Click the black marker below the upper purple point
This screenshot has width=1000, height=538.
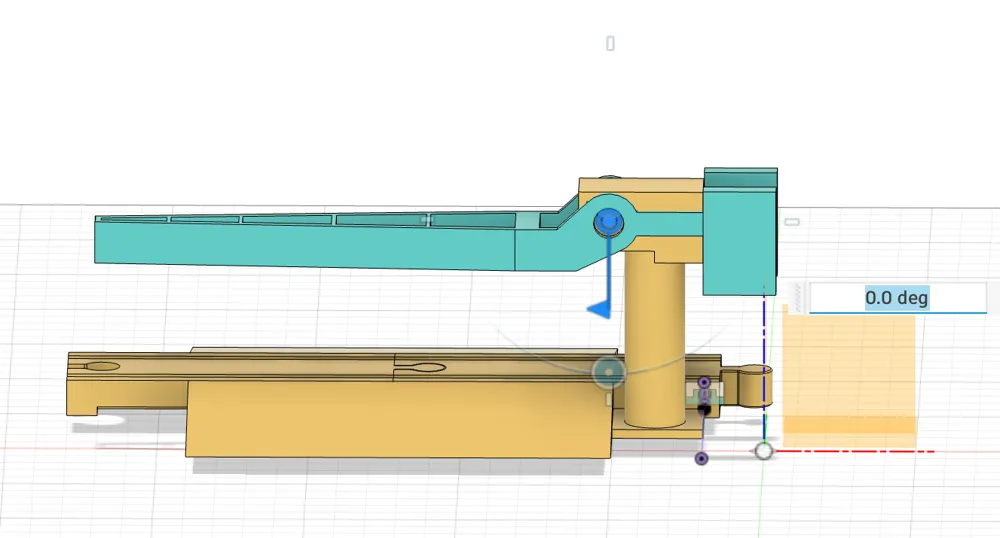pyautogui.click(x=704, y=409)
